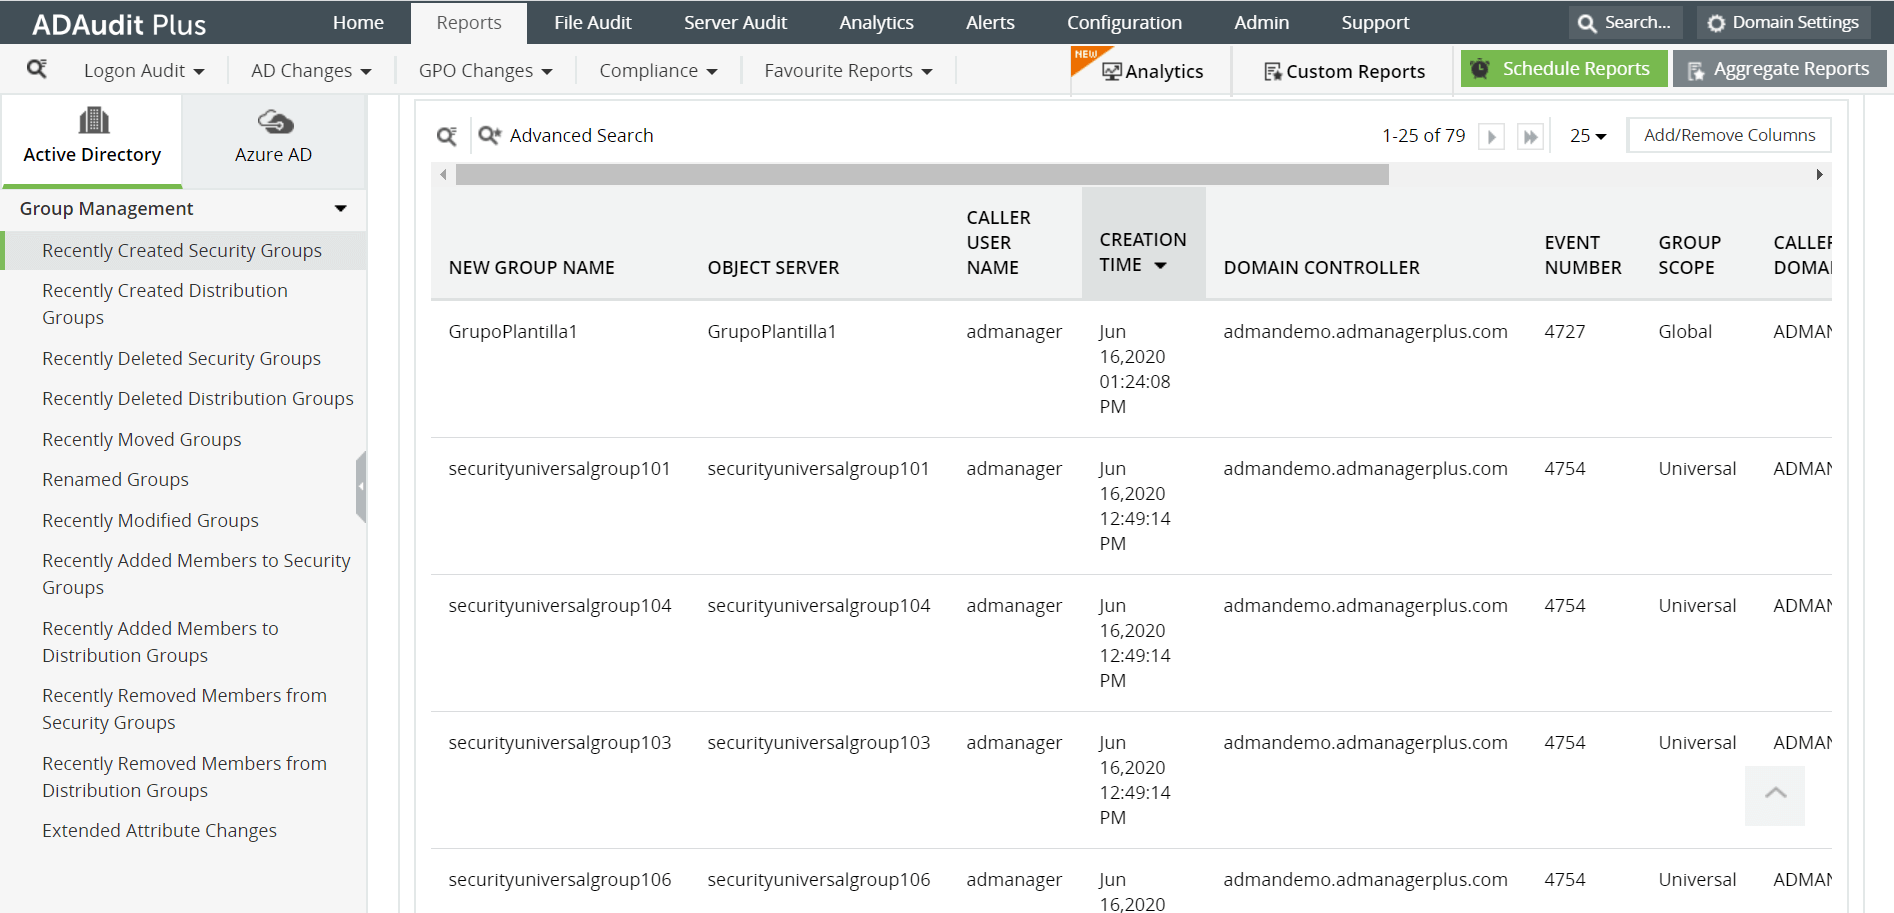Image resolution: width=1894 pixels, height=913 pixels.
Task: Click the Search box in the top bar
Action: (x=1625, y=22)
